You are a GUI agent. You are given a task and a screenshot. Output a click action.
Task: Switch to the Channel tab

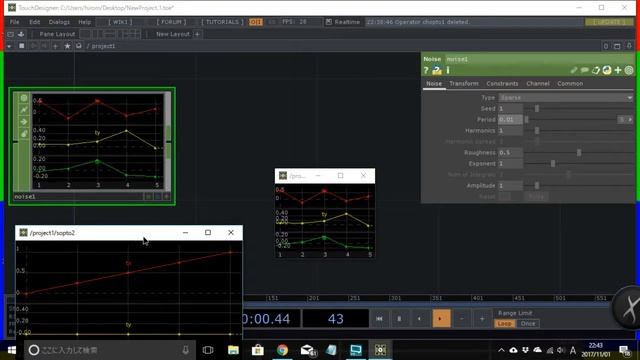tap(538, 84)
